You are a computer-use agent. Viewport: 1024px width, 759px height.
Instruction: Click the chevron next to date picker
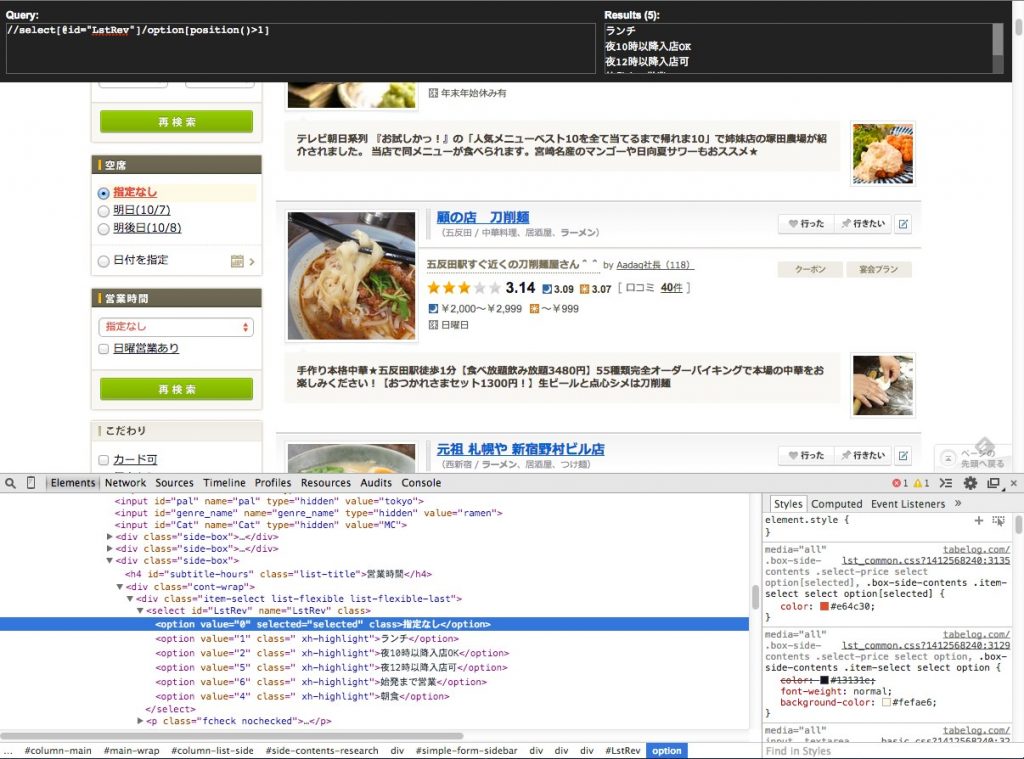[x=252, y=262]
